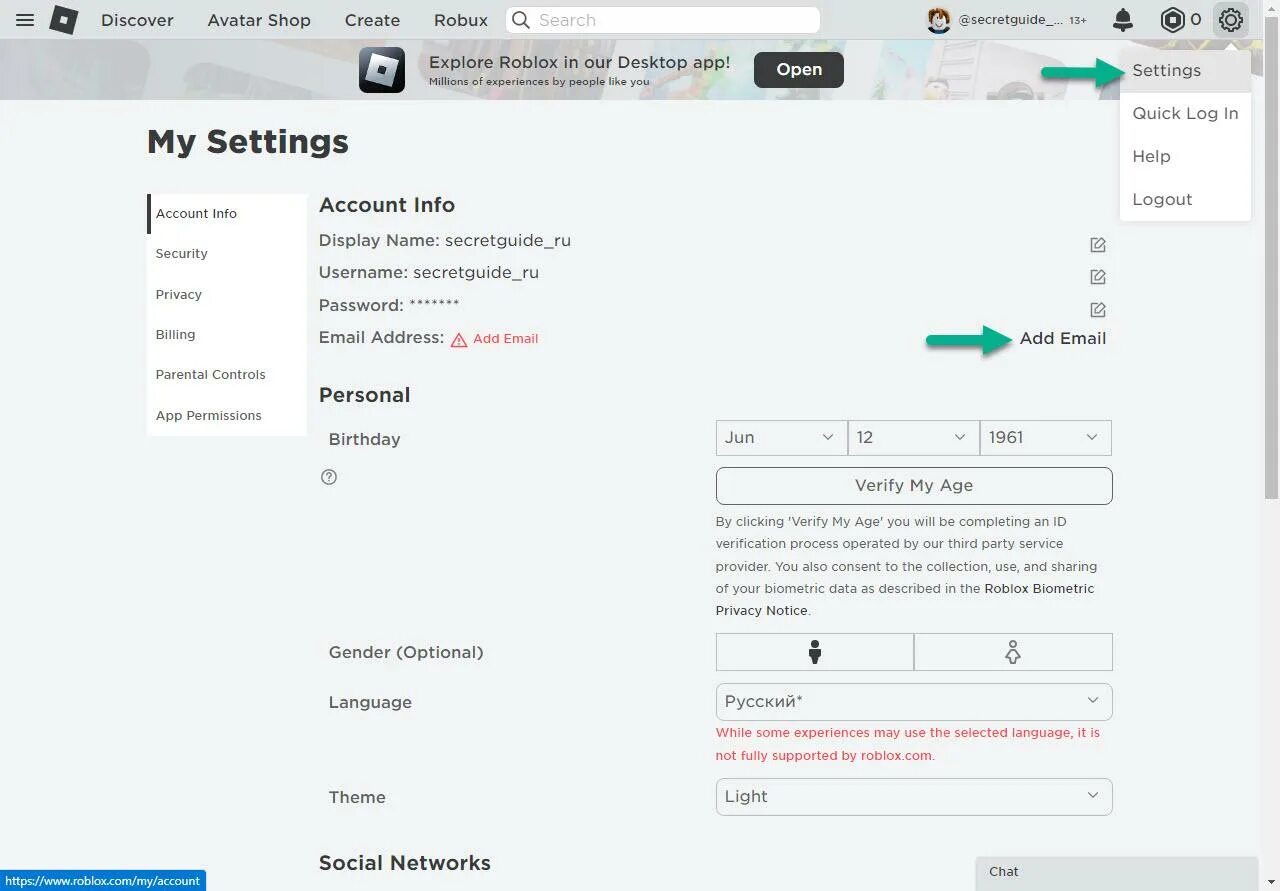The height and width of the screenshot is (891, 1280).
Task: Switch to the App Permissions tab
Action: (x=227, y=416)
